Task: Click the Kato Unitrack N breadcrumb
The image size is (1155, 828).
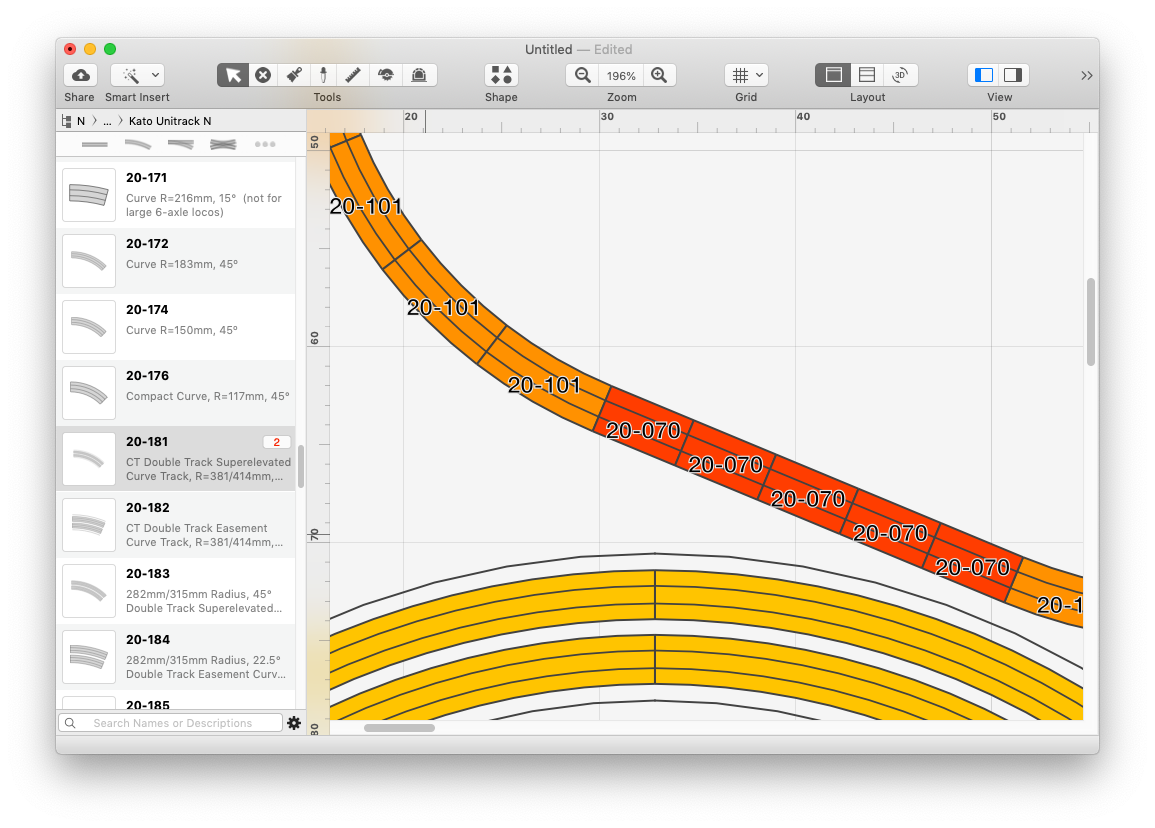Action: 169,121
